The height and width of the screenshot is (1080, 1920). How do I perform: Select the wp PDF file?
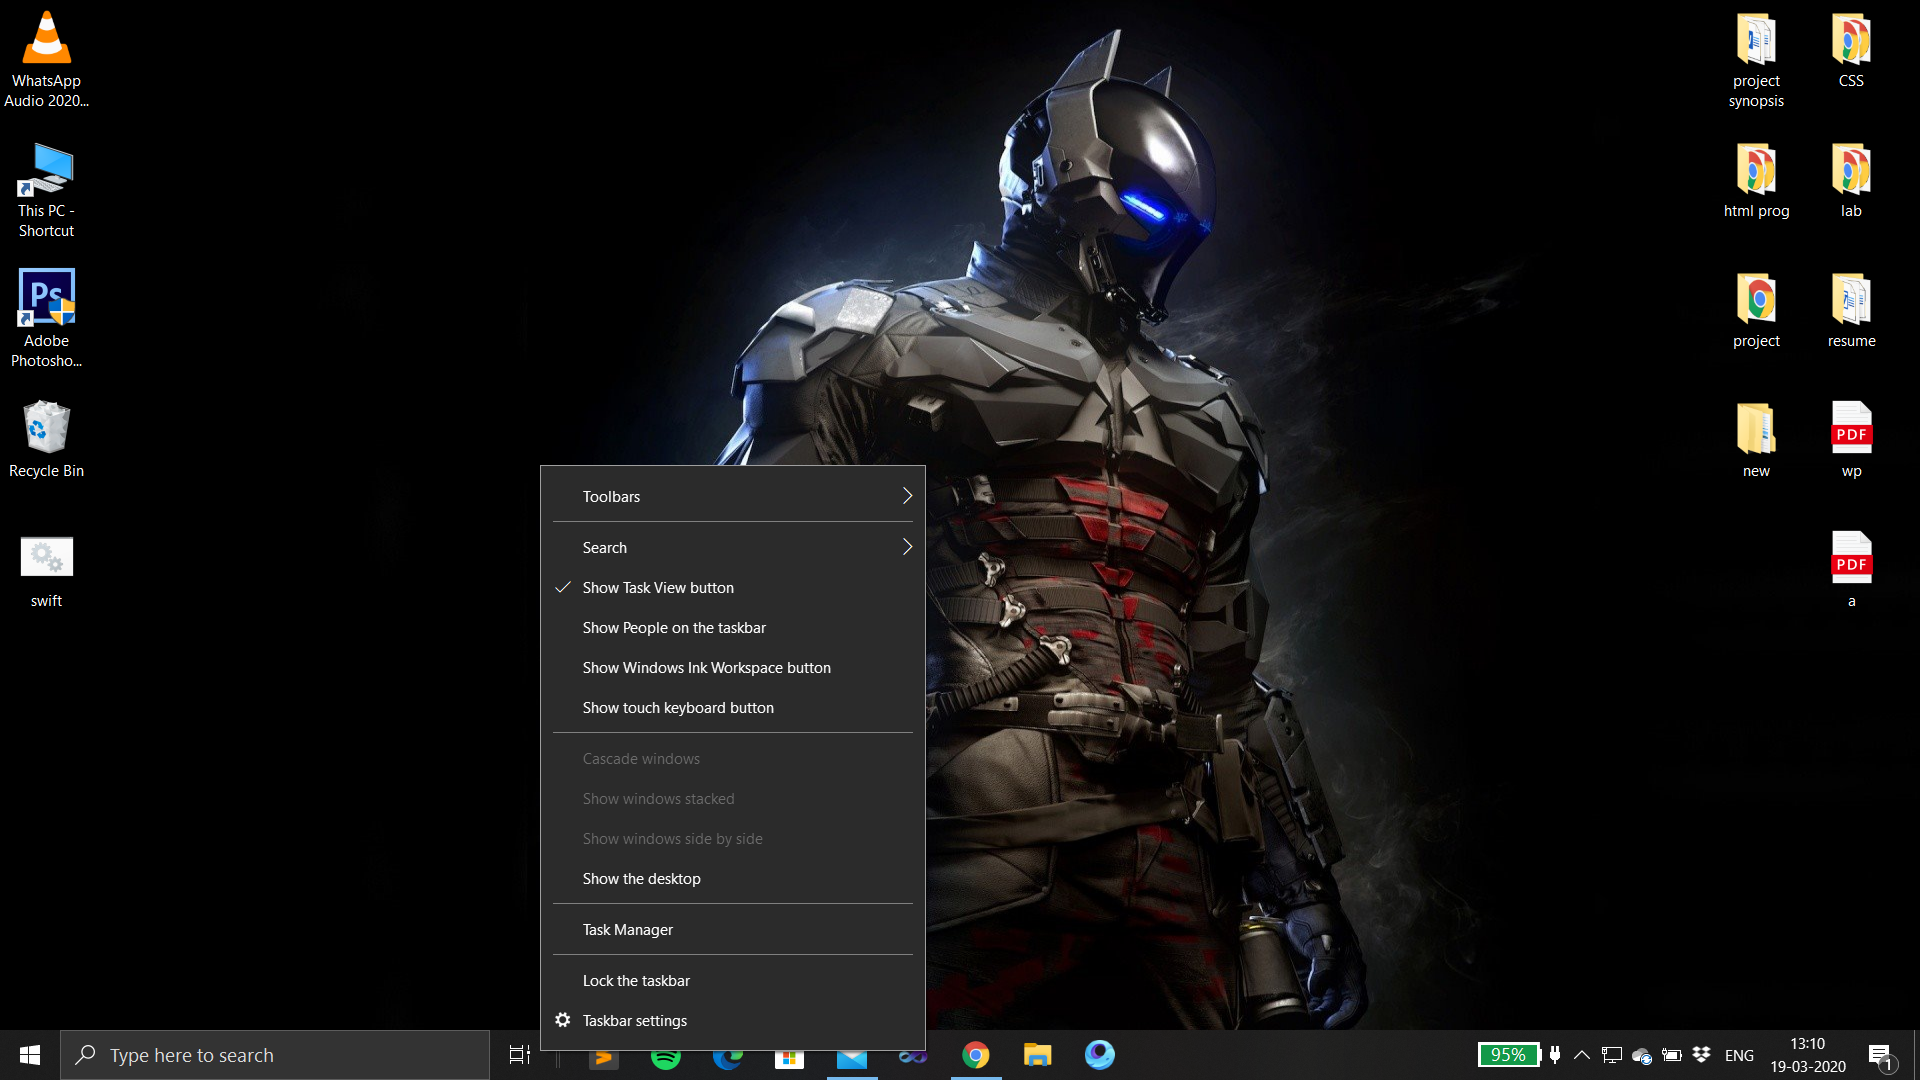coord(1851,440)
